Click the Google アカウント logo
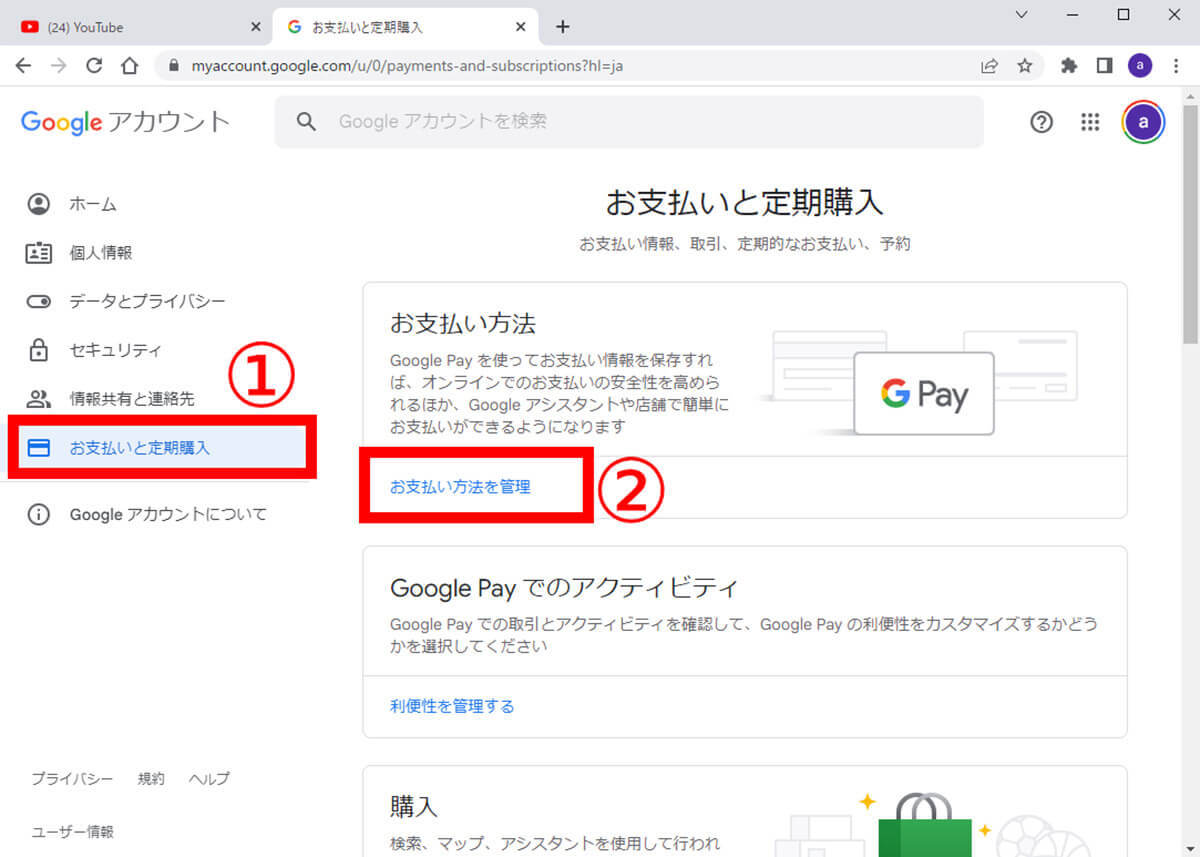The image size is (1200, 857). tap(125, 122)
